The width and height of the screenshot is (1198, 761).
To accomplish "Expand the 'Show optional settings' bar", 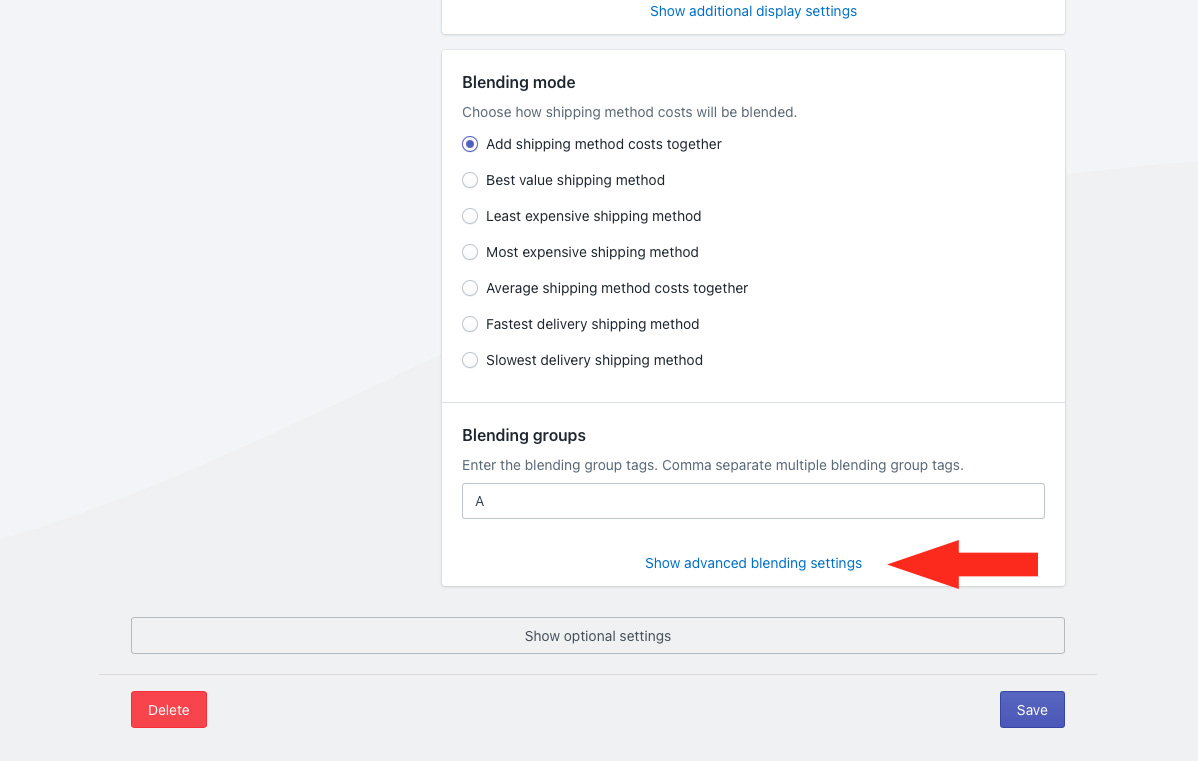I will tap(597, 636).
